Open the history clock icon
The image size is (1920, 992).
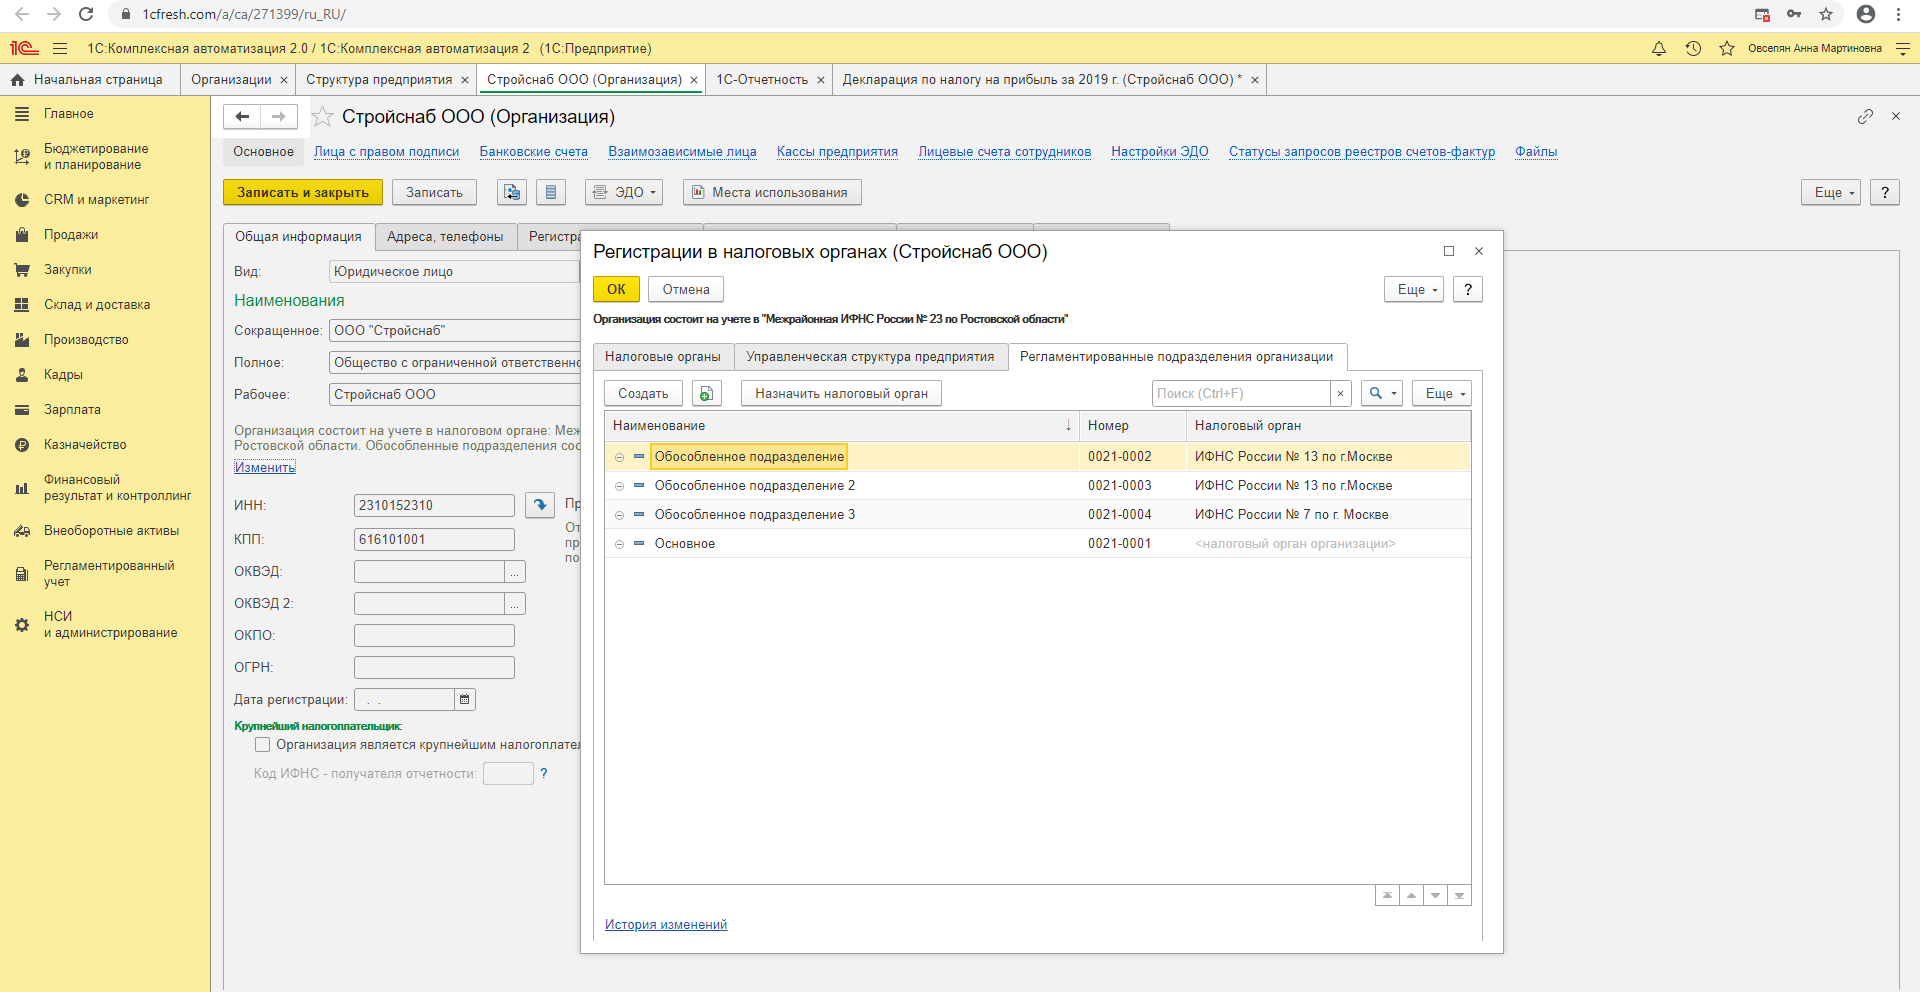click(1693, 48)
